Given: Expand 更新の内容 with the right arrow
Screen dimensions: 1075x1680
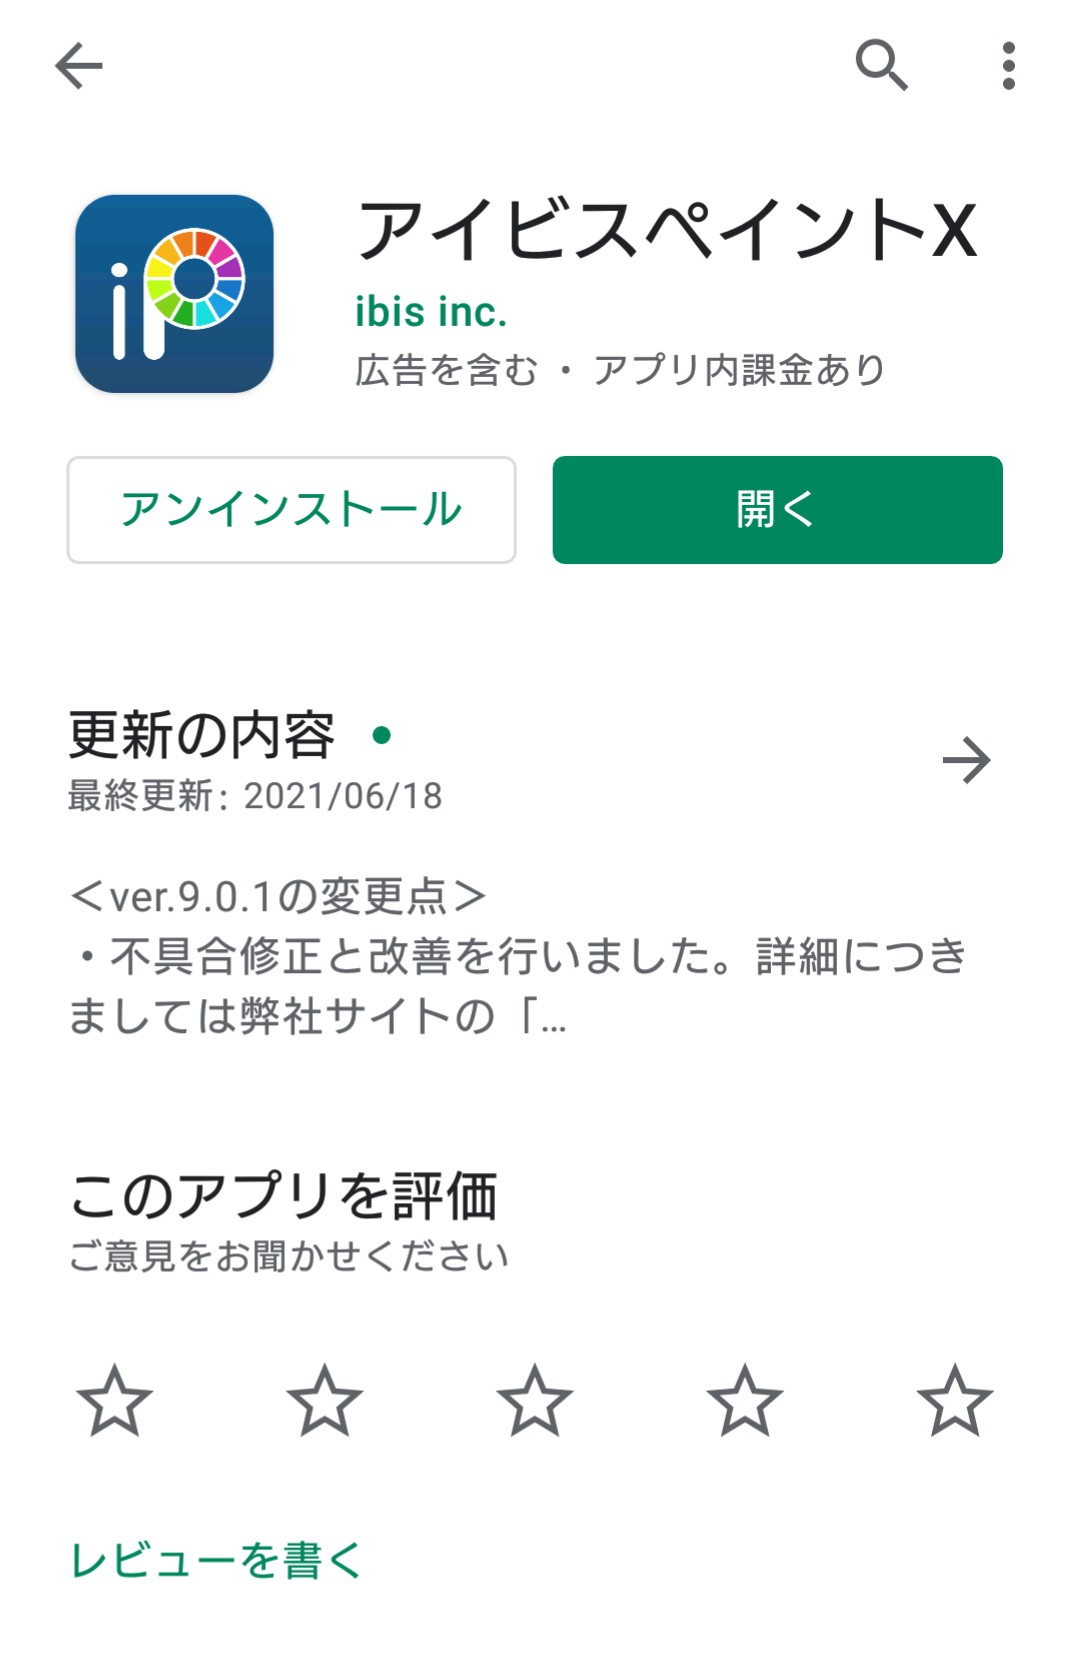Looking at the screenshot, I should coord(966,761).
